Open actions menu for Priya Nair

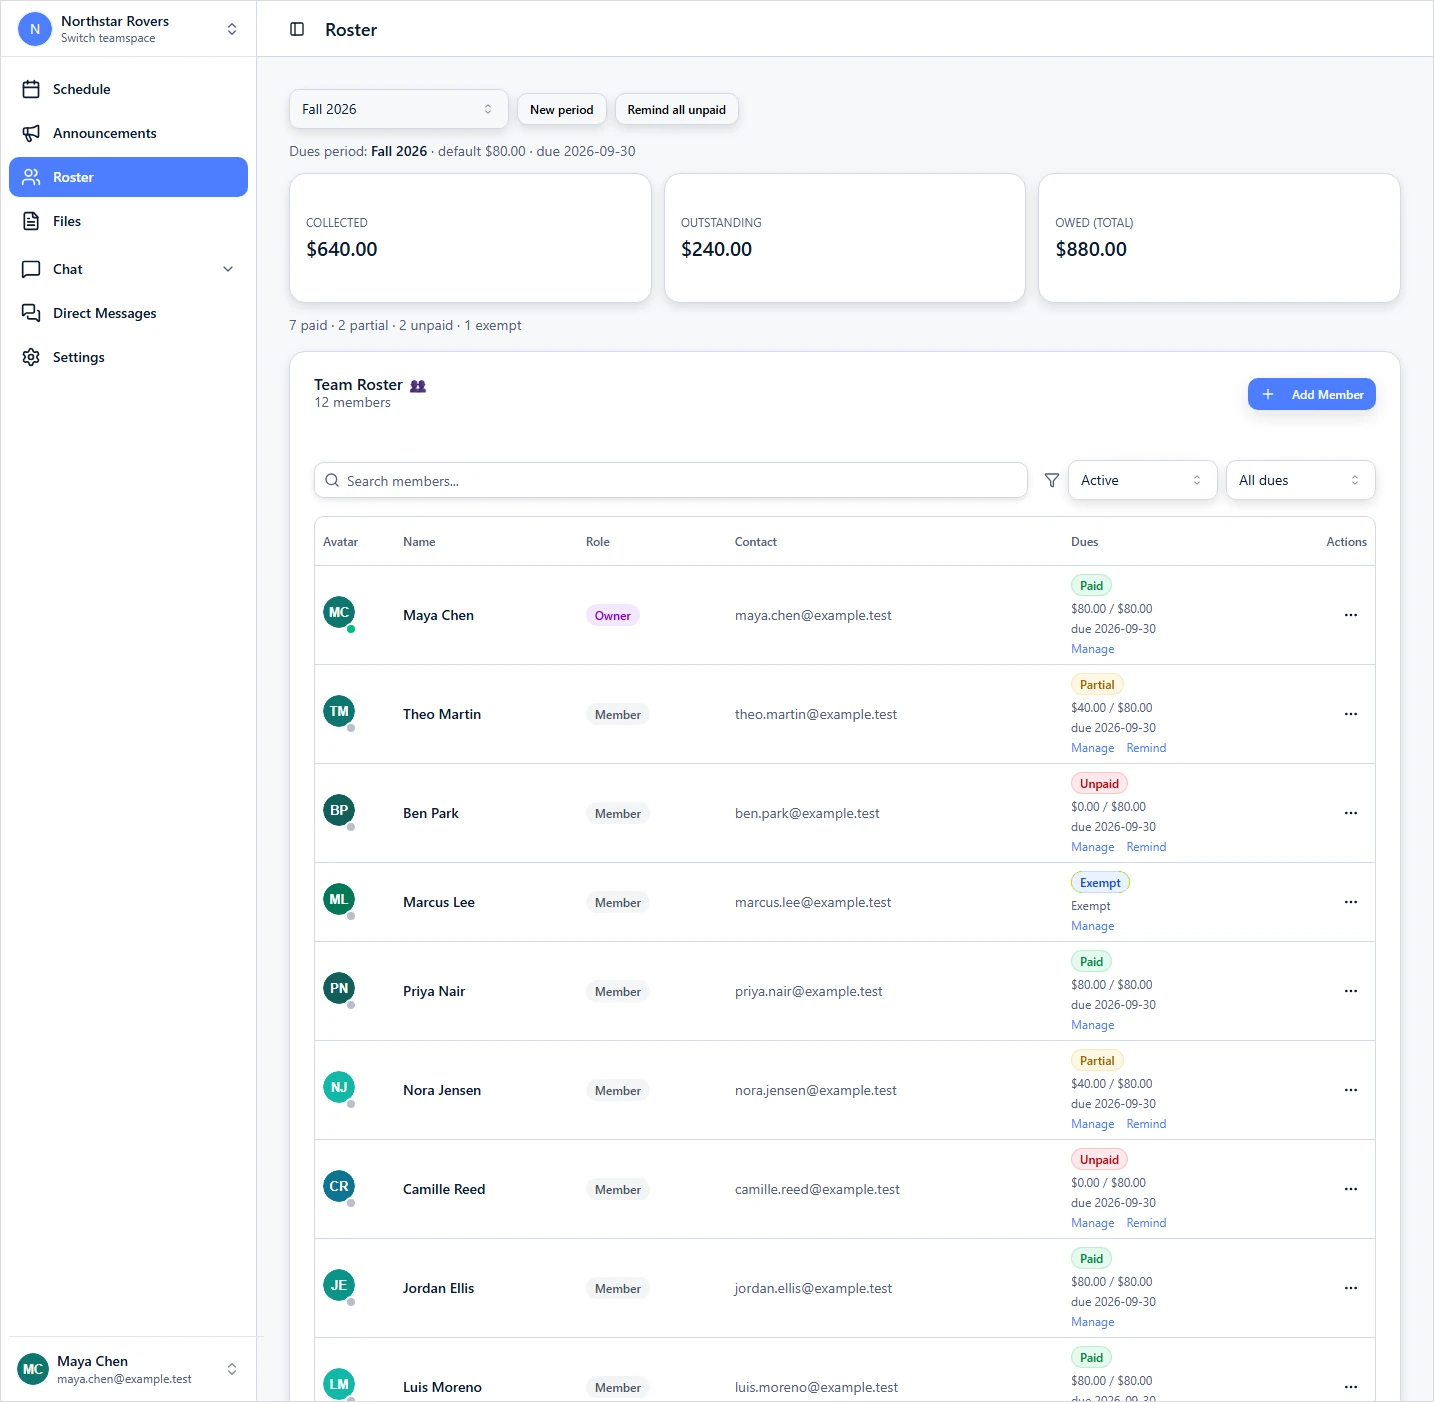coord(1351,991)
